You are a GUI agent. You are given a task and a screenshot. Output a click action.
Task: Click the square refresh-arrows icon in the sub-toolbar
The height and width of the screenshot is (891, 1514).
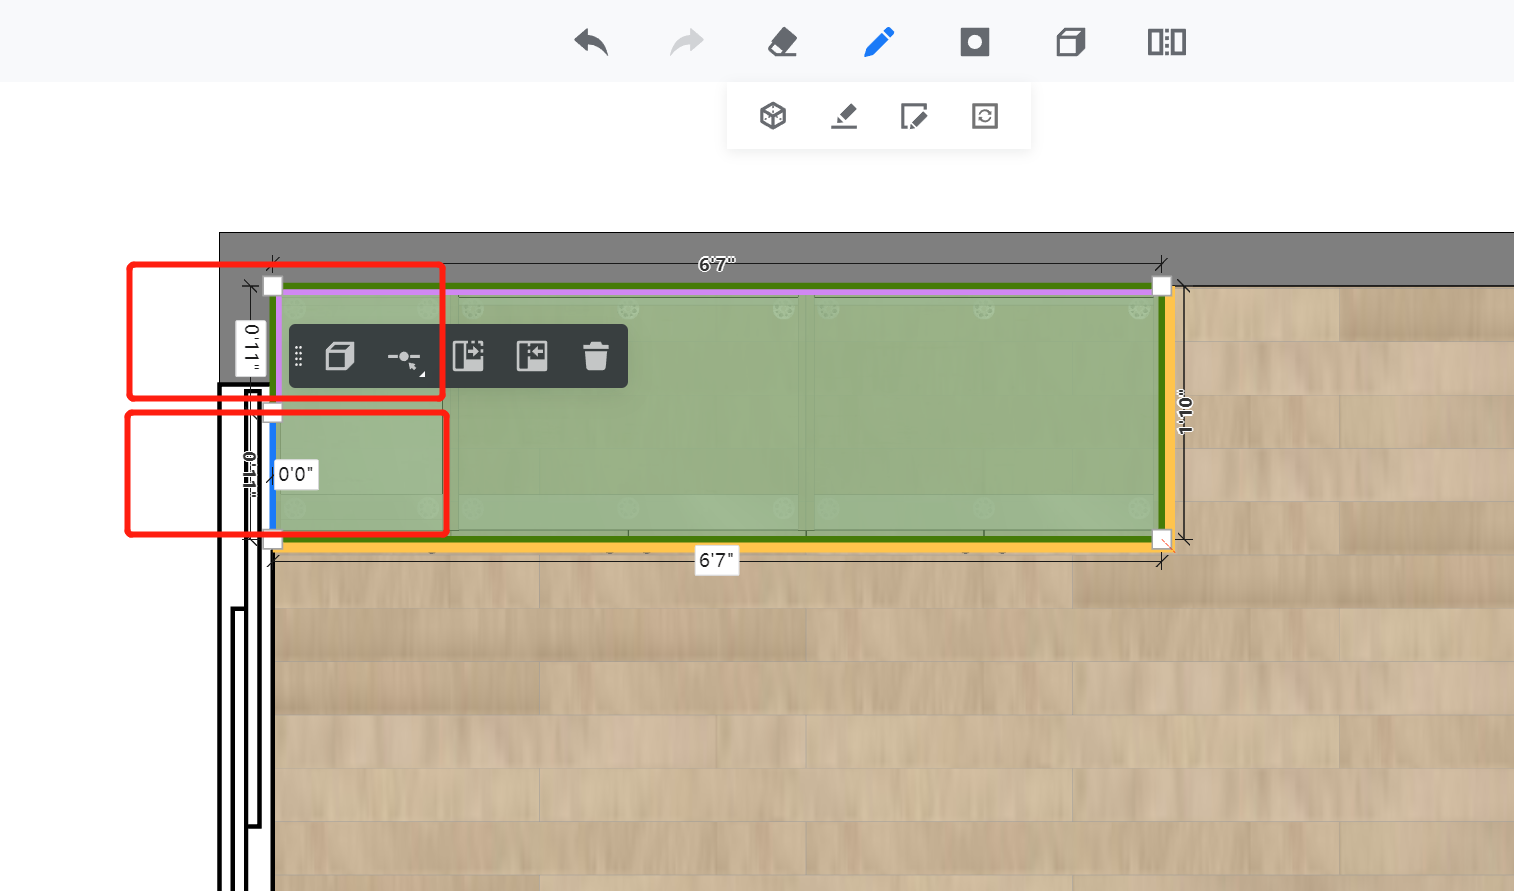tap(985, 116)
